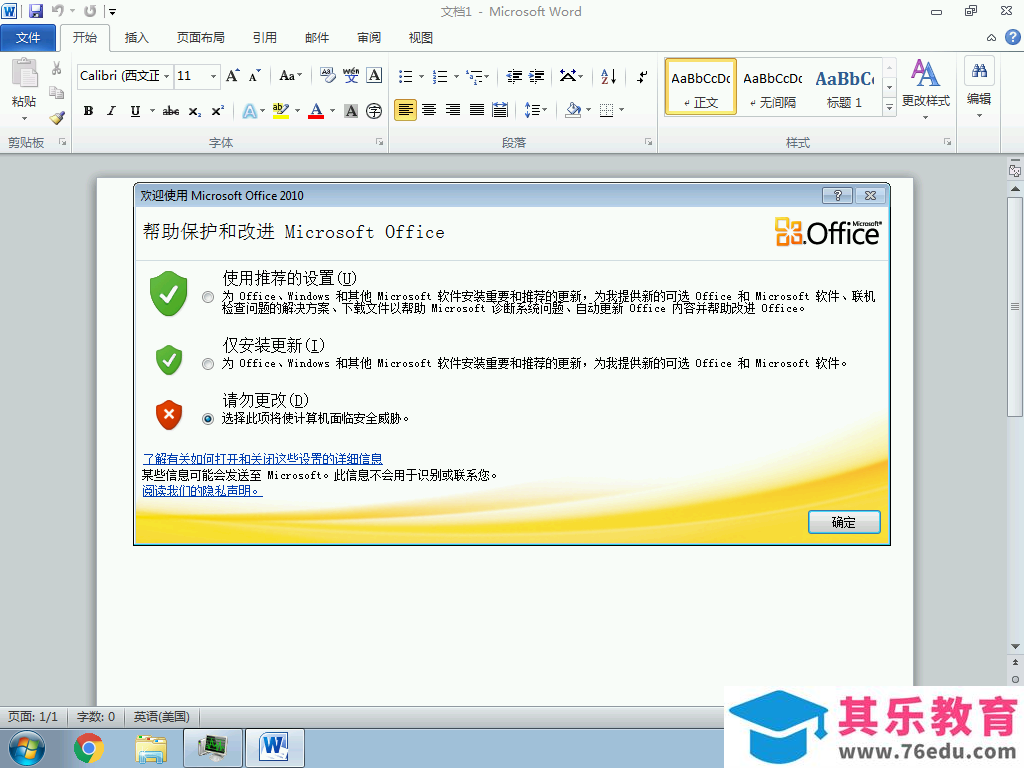Image resolution: width=1024 pixels, height=768 pixels.
Task: Click Grow Font icon
Action: [232, 76]
